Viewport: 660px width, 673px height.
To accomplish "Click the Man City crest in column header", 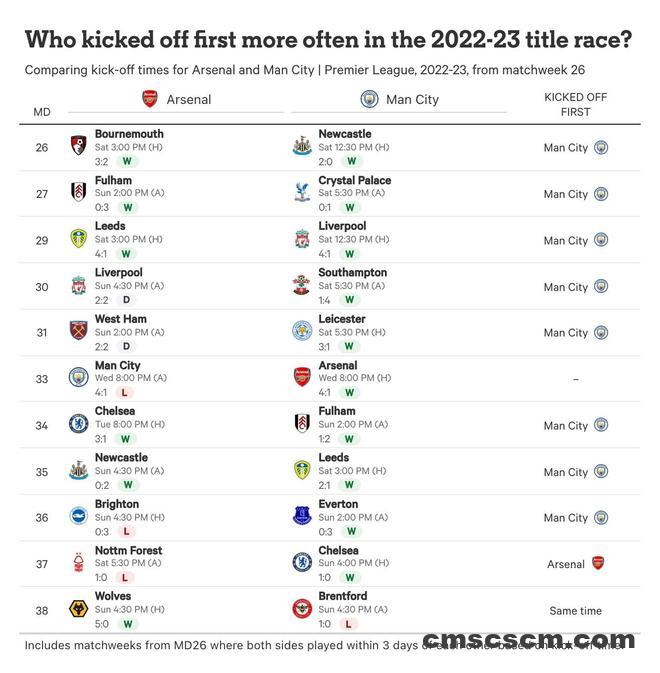I will pyautogui.click(x=369, y=99).
